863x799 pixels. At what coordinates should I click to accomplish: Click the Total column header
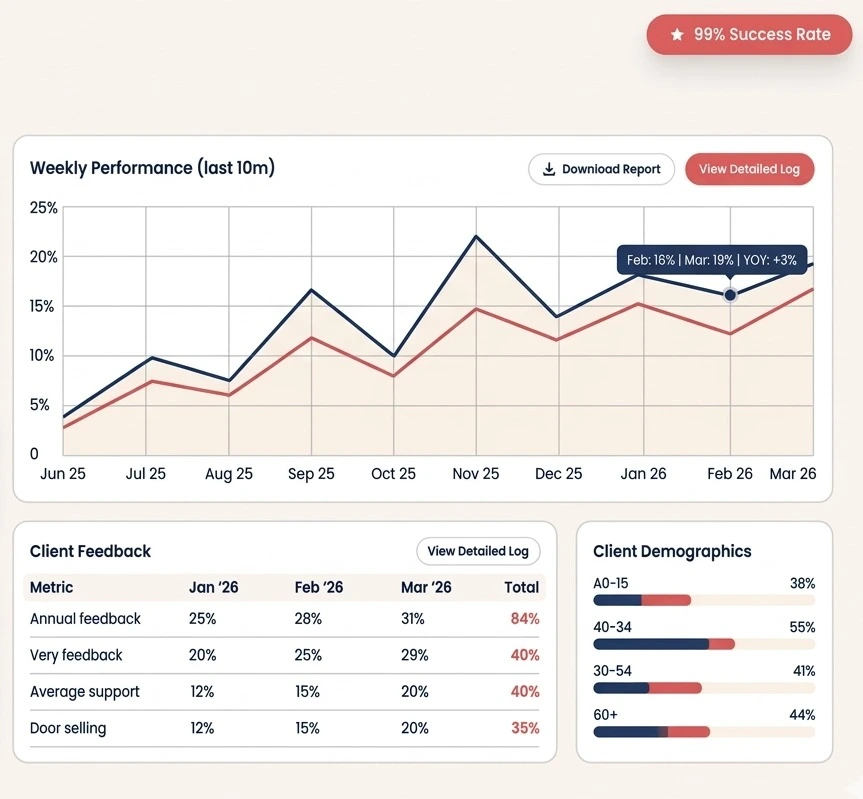(522, 587)
